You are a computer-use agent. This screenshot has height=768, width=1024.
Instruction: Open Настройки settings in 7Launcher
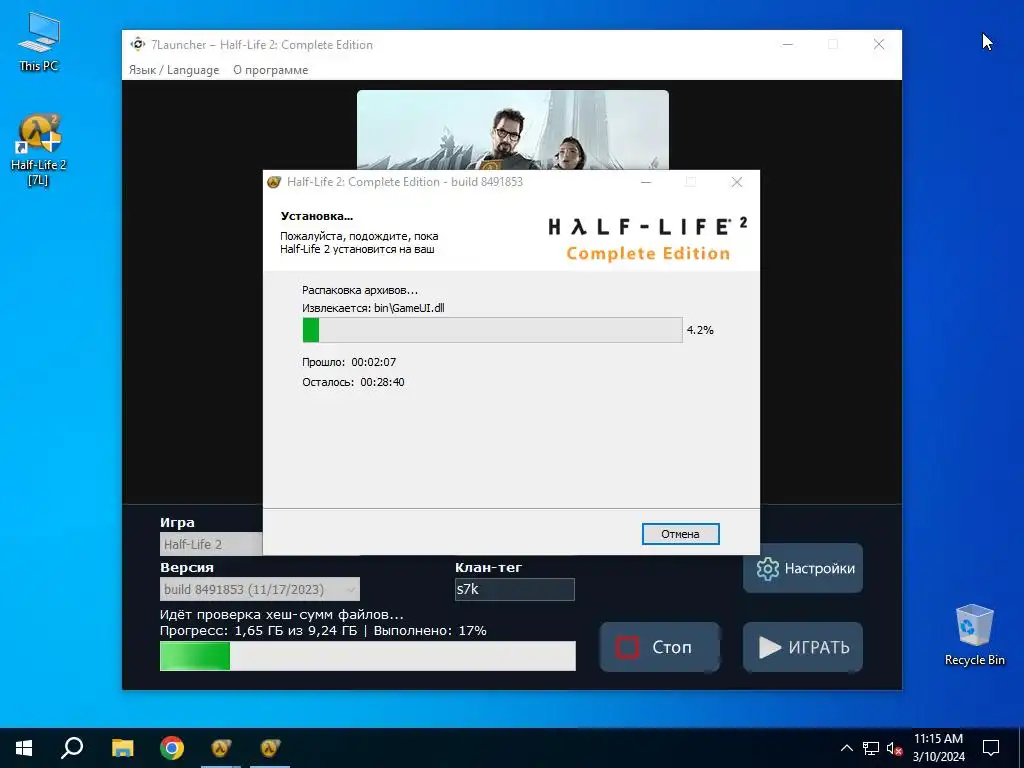tap(803, 568)
